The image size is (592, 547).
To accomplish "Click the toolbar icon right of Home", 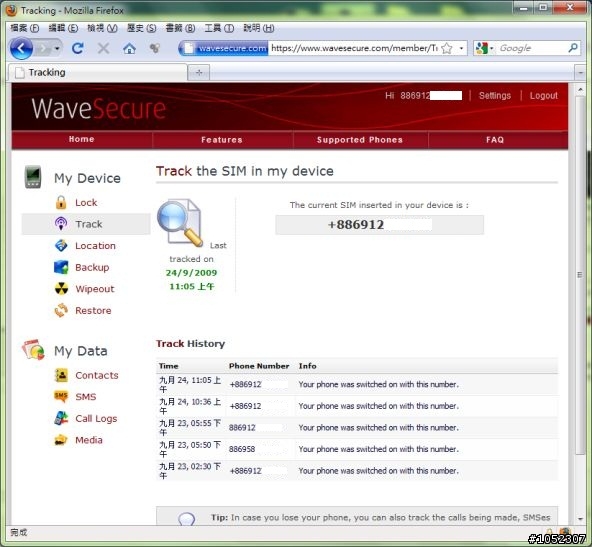I will click(x=154, y=48).
